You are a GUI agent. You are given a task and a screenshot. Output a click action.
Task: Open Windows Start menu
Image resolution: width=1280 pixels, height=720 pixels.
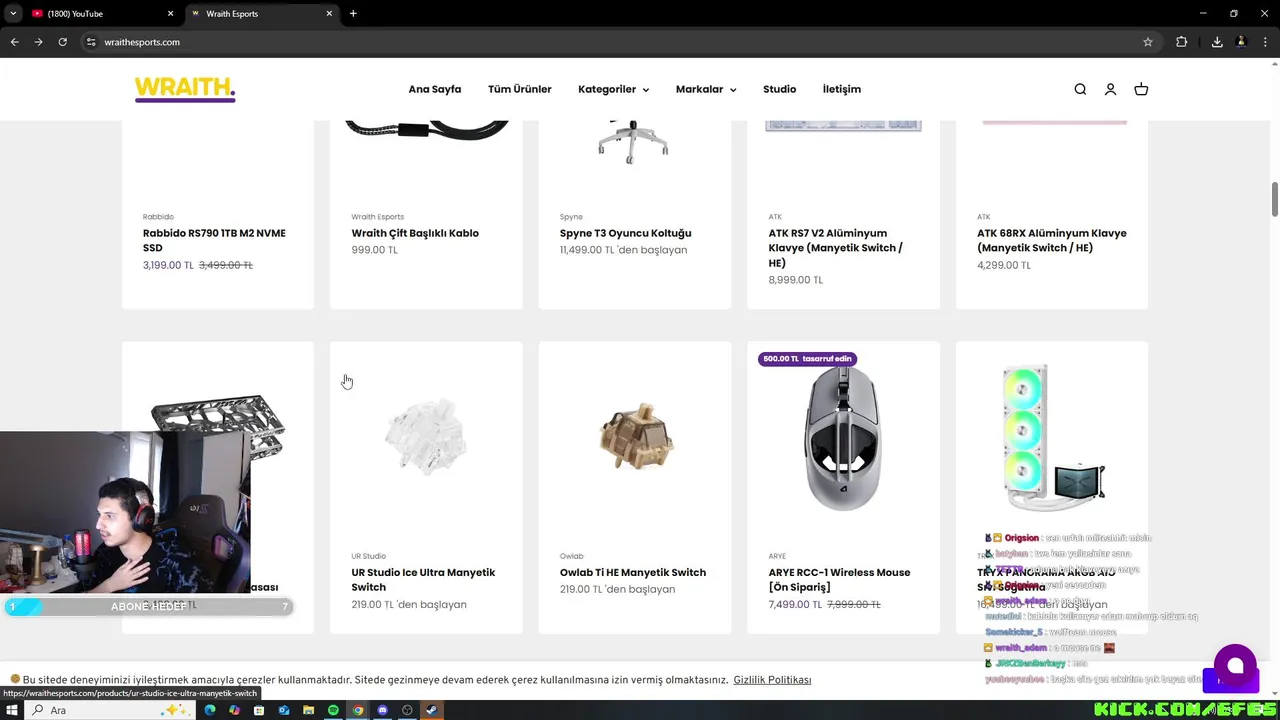tap(11, 710)
